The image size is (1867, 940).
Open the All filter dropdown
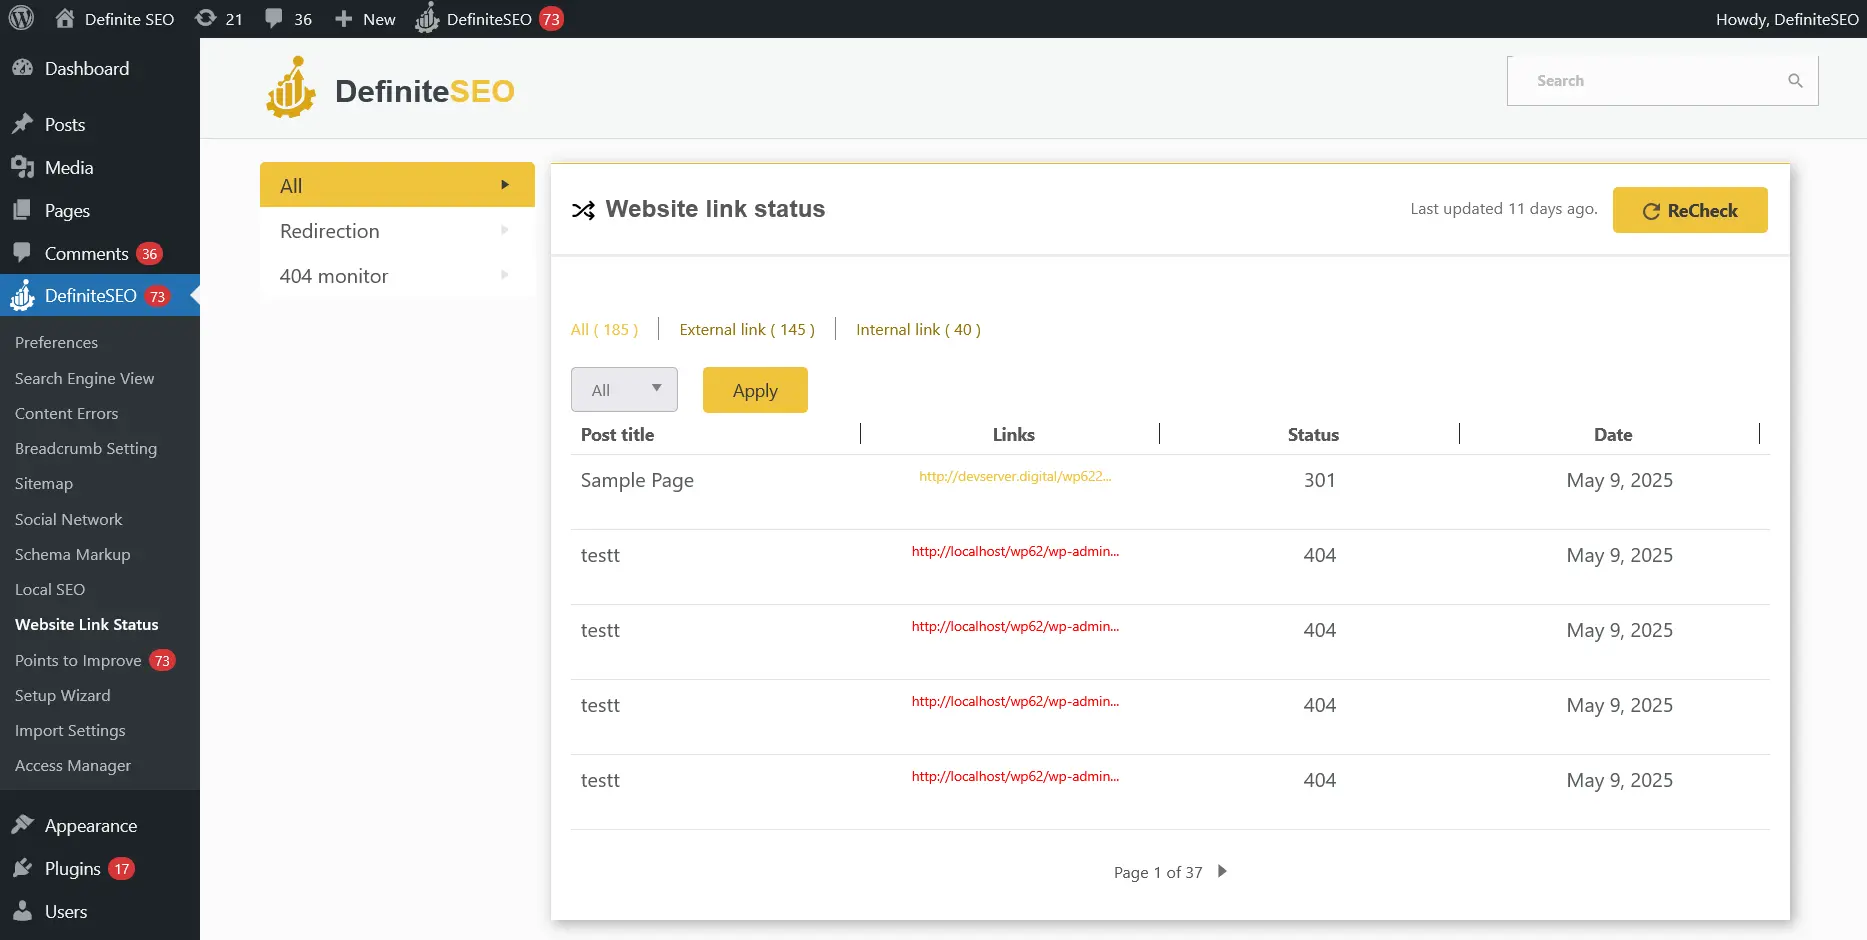point(624,390)
